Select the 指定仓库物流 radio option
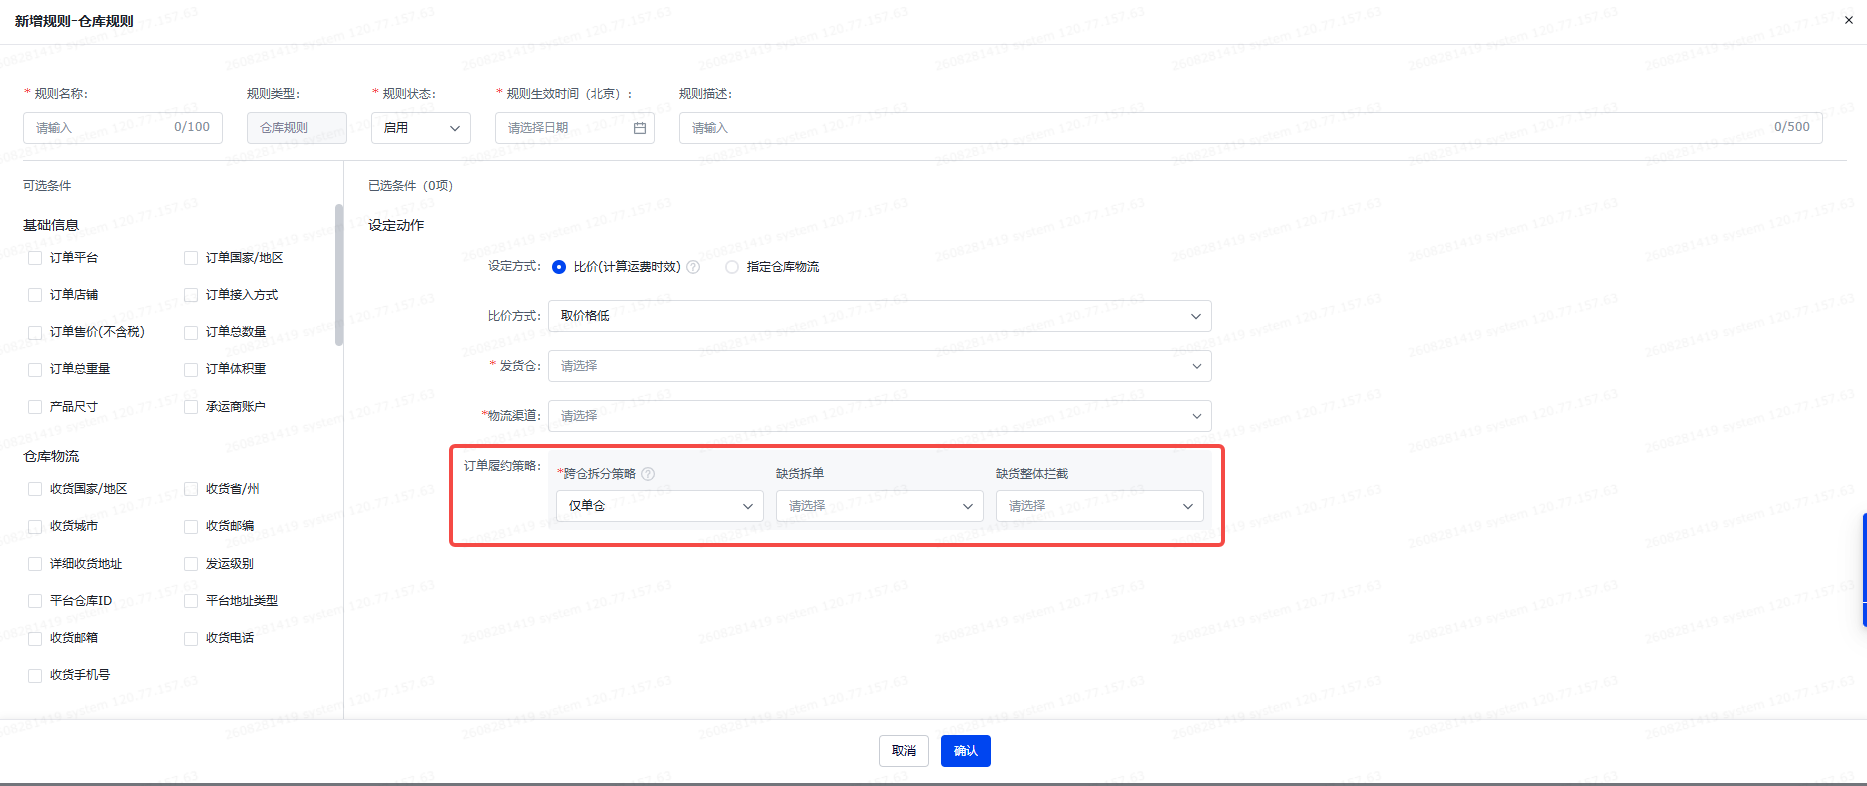This screenshot has width=1867, height=786. tap(732, 267)
